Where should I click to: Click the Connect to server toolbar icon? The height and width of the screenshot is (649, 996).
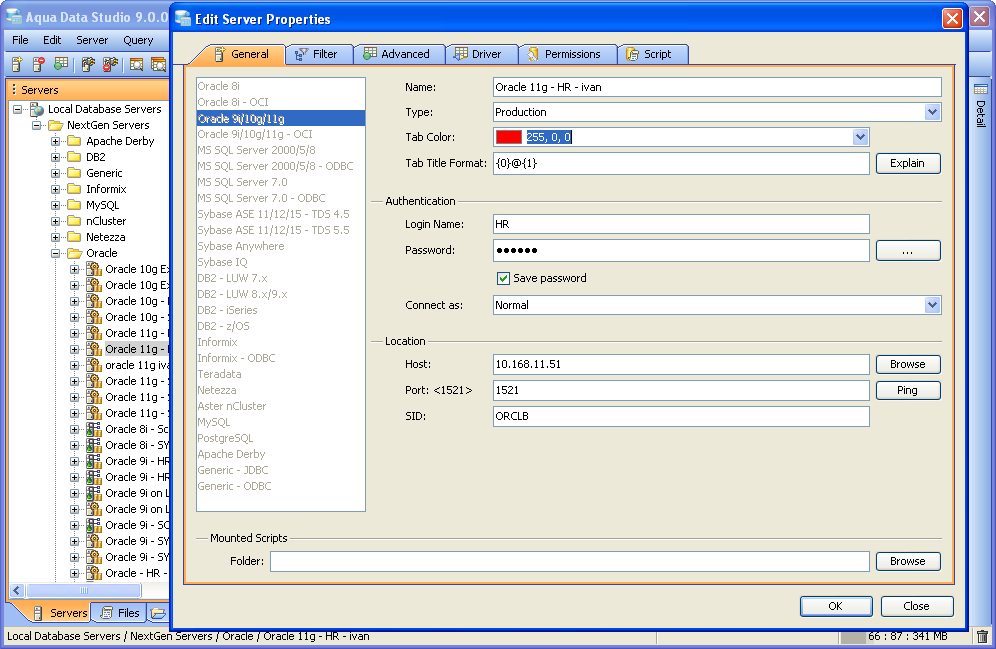(x=88, y=64)
